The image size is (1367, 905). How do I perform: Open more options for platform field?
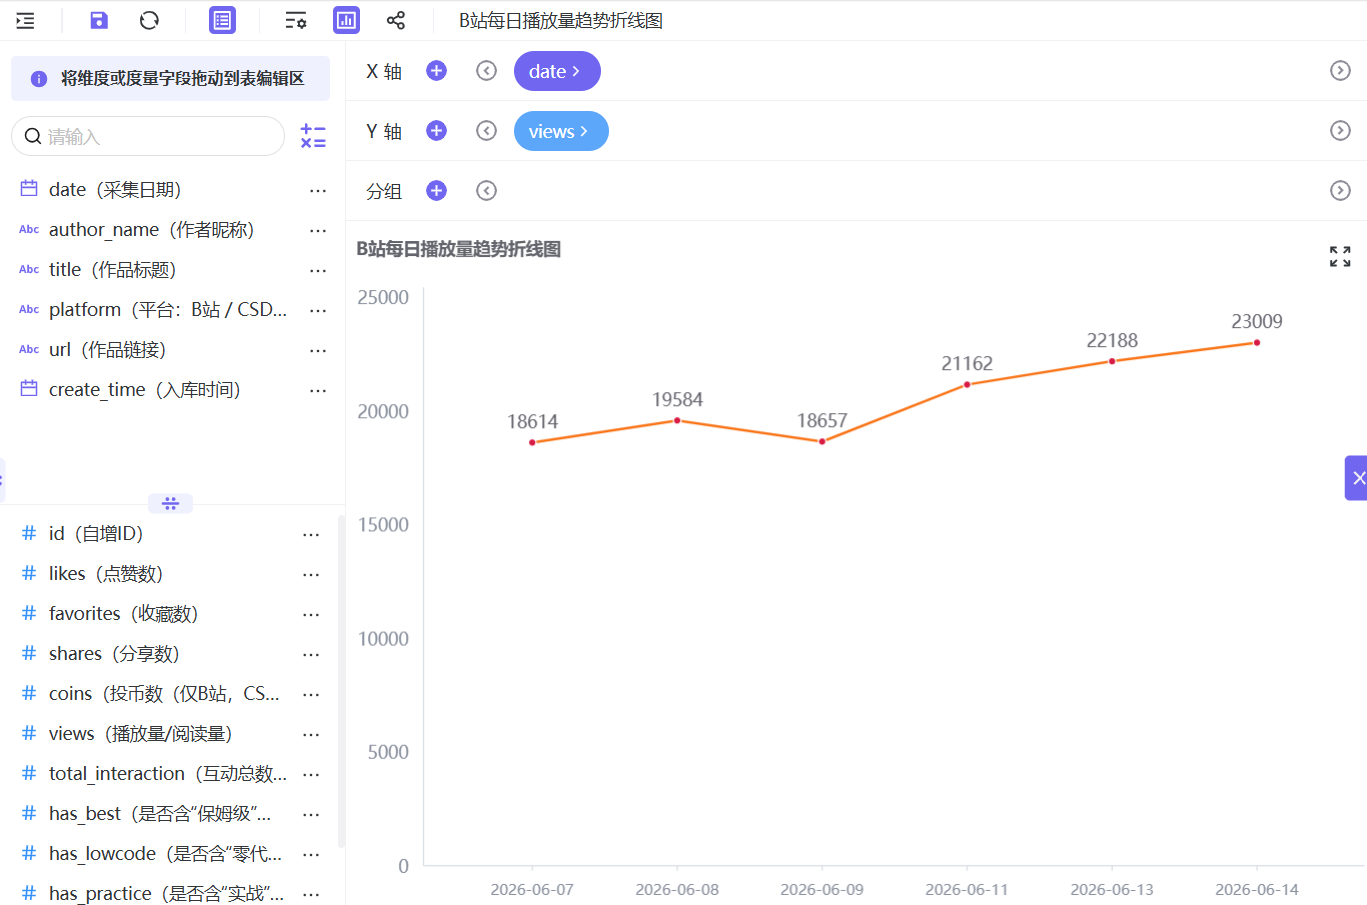tap(318, 310)
